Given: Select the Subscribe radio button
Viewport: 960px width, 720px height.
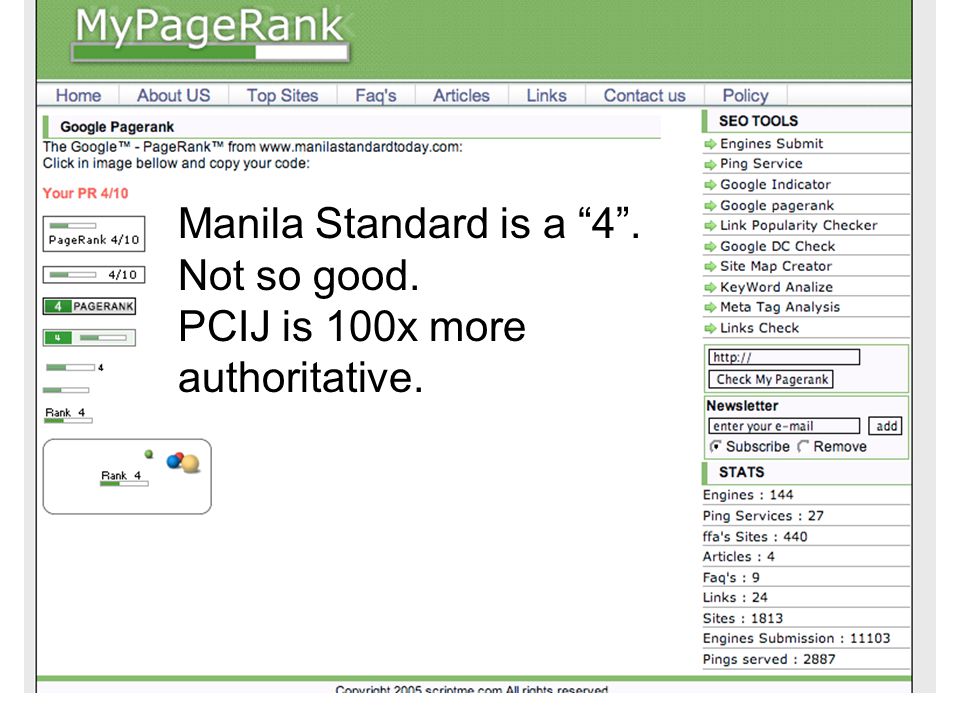Looking at the screenshot, I should (x=715, y=446).
